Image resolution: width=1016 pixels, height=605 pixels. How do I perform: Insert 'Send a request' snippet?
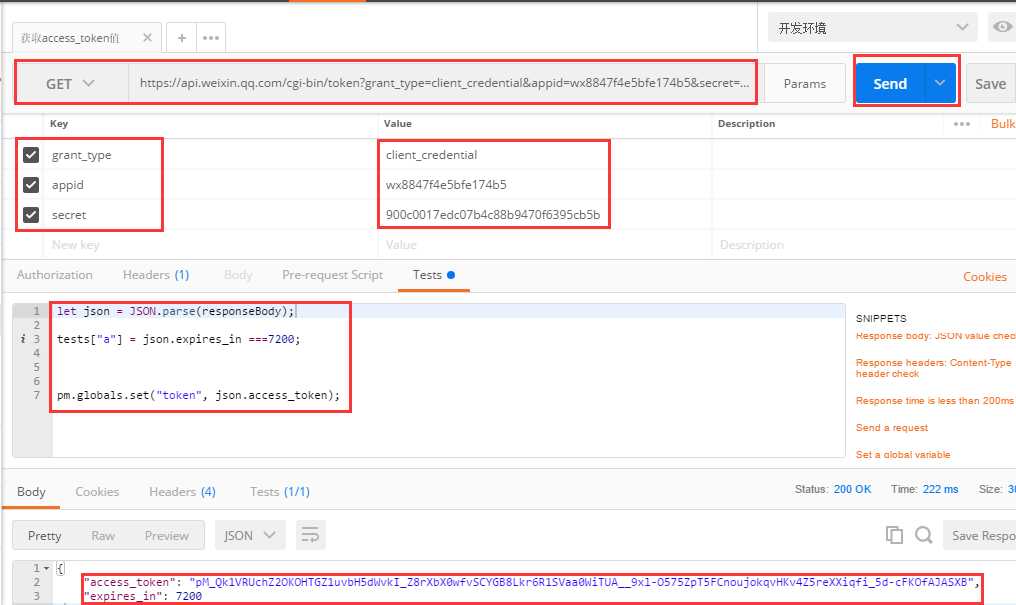pyautogui.click(x=892, y=428)
